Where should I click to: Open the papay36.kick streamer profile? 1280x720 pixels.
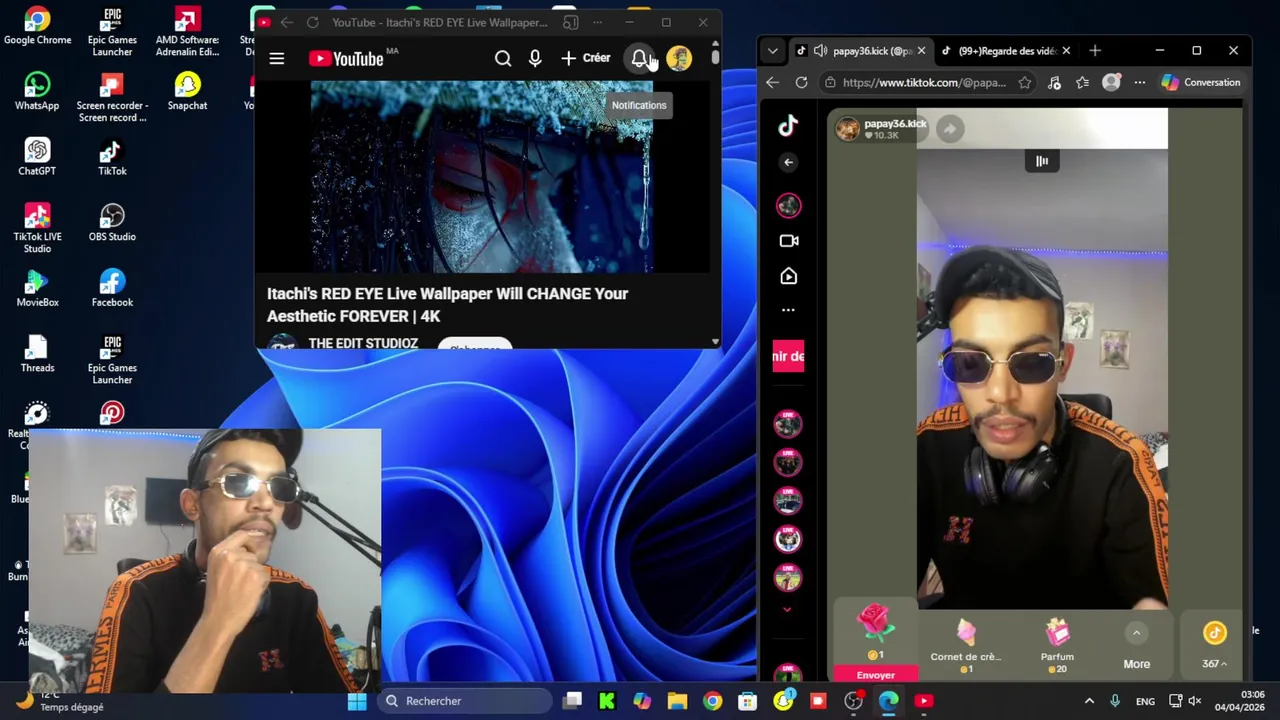(x=880, y=128)
